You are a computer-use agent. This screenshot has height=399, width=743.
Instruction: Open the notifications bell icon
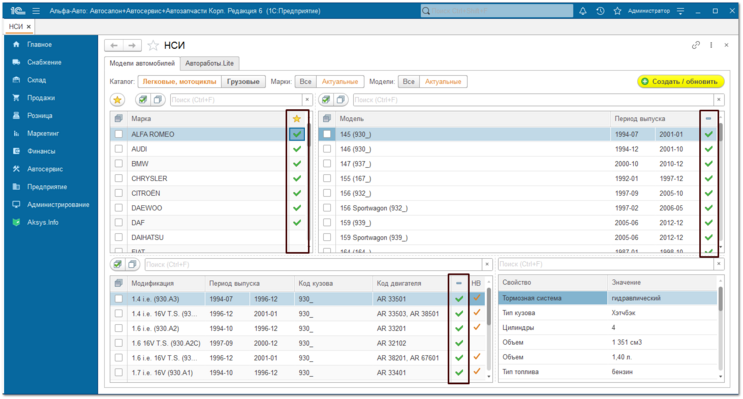pos(583,11)
